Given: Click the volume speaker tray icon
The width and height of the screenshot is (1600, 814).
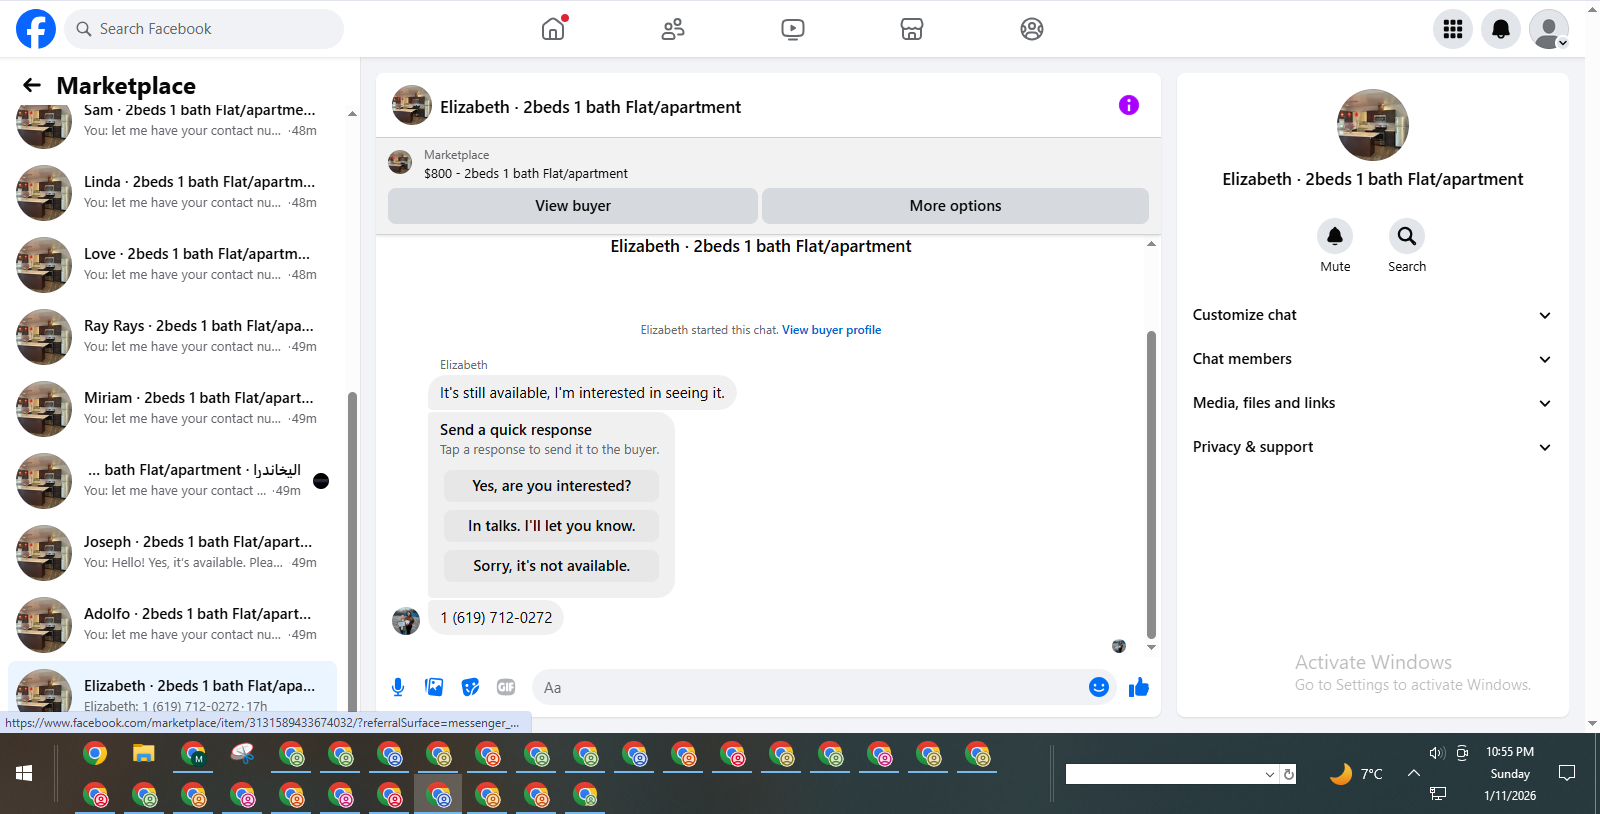Looking at the screenshot, I should 1437,753.
